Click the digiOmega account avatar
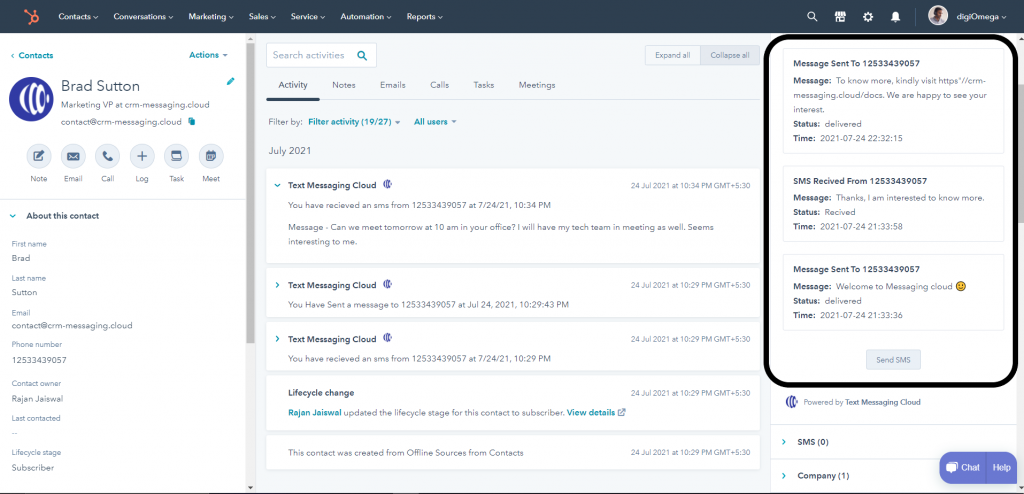The height and width of the screenshot is (494, 1024). coord(938,16)
